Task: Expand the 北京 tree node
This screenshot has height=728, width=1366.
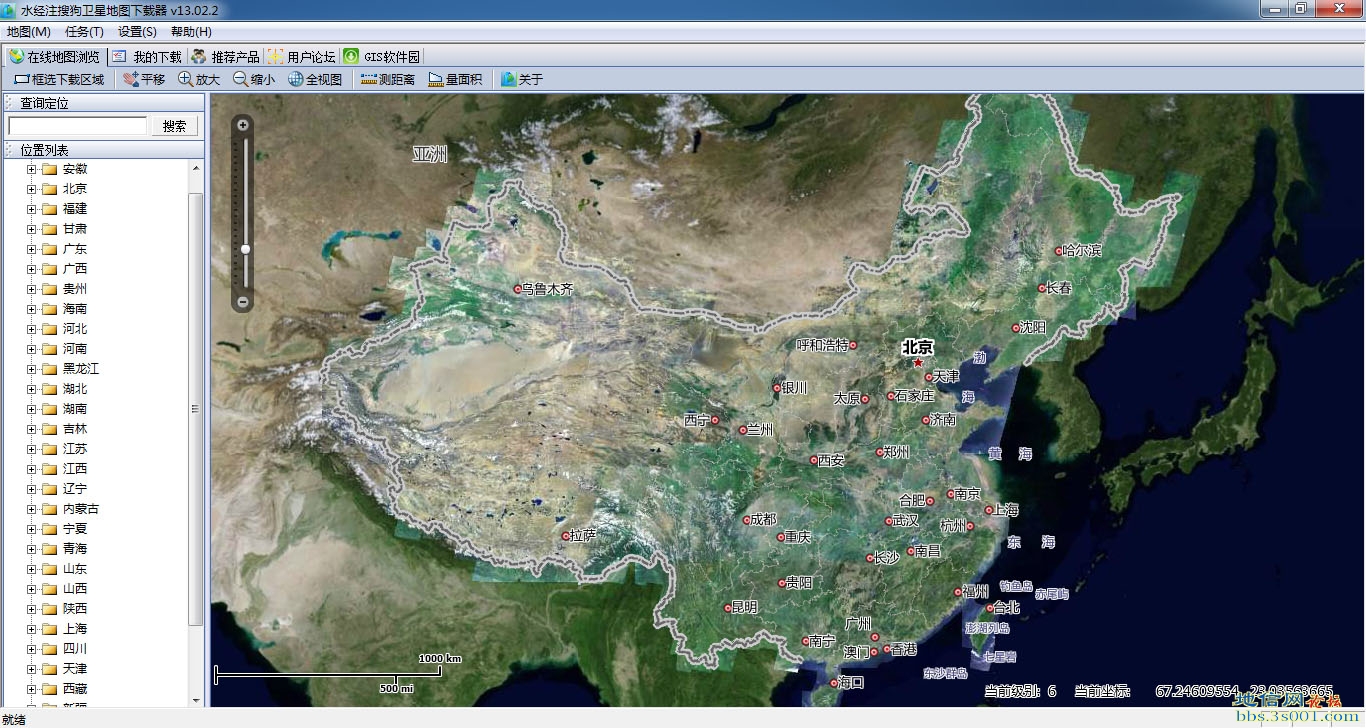Action: pos(31,189)
